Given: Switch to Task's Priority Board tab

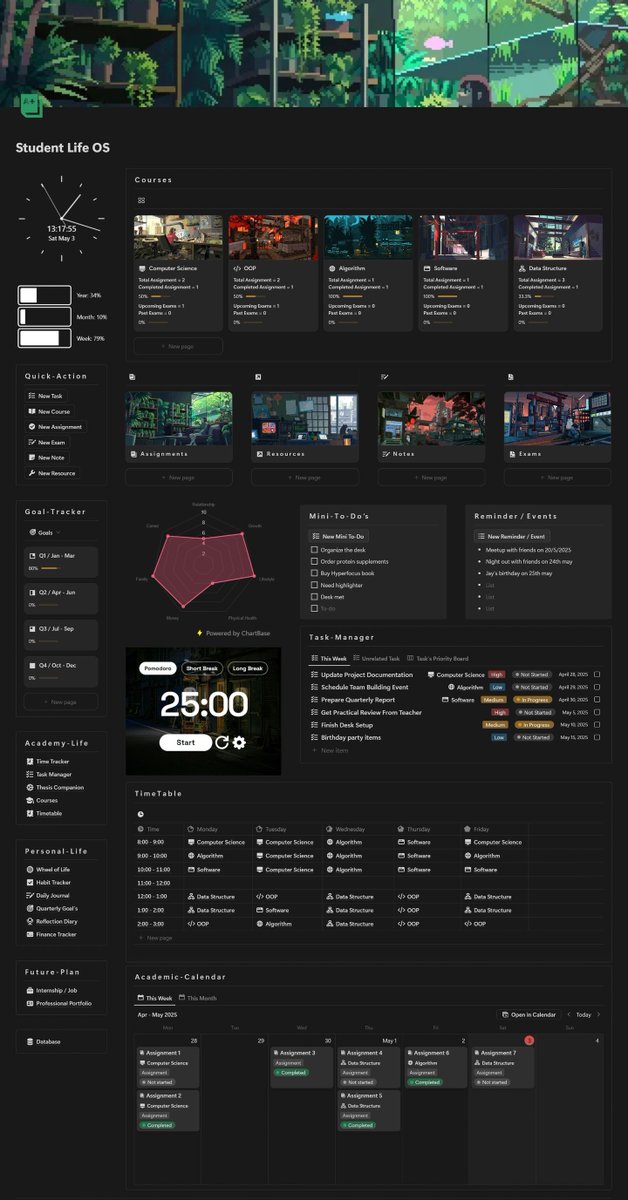Looking at the screenshot, I should [437, 658].
